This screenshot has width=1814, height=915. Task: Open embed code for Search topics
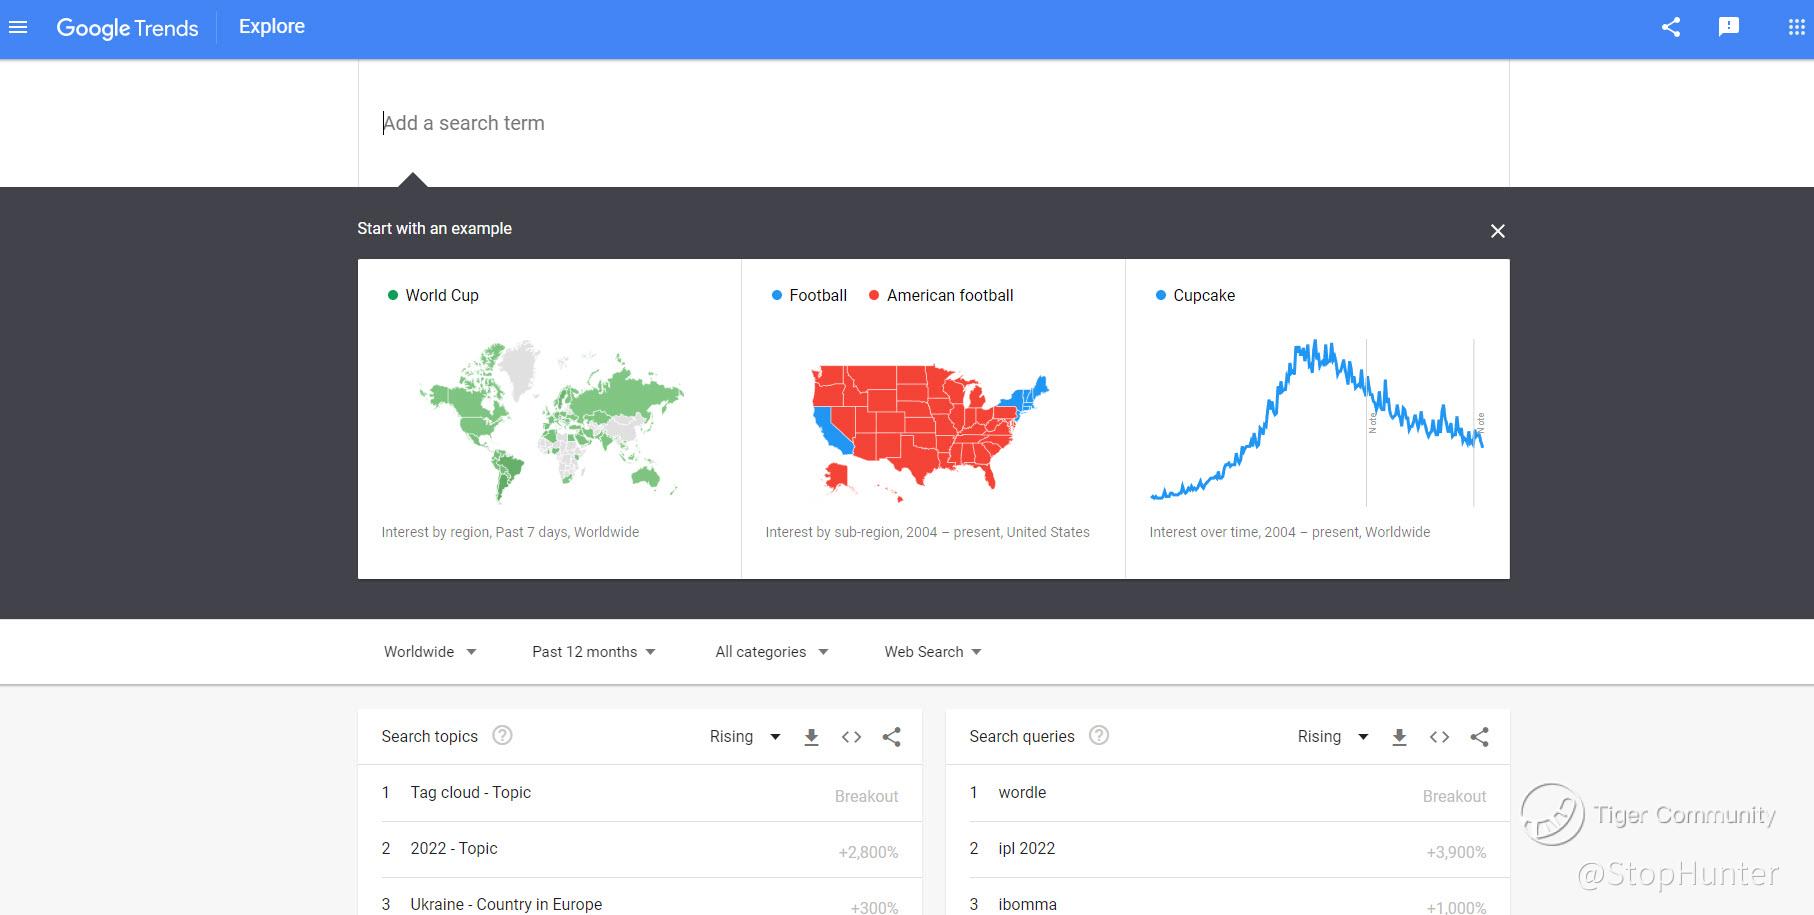pos(851,737)
